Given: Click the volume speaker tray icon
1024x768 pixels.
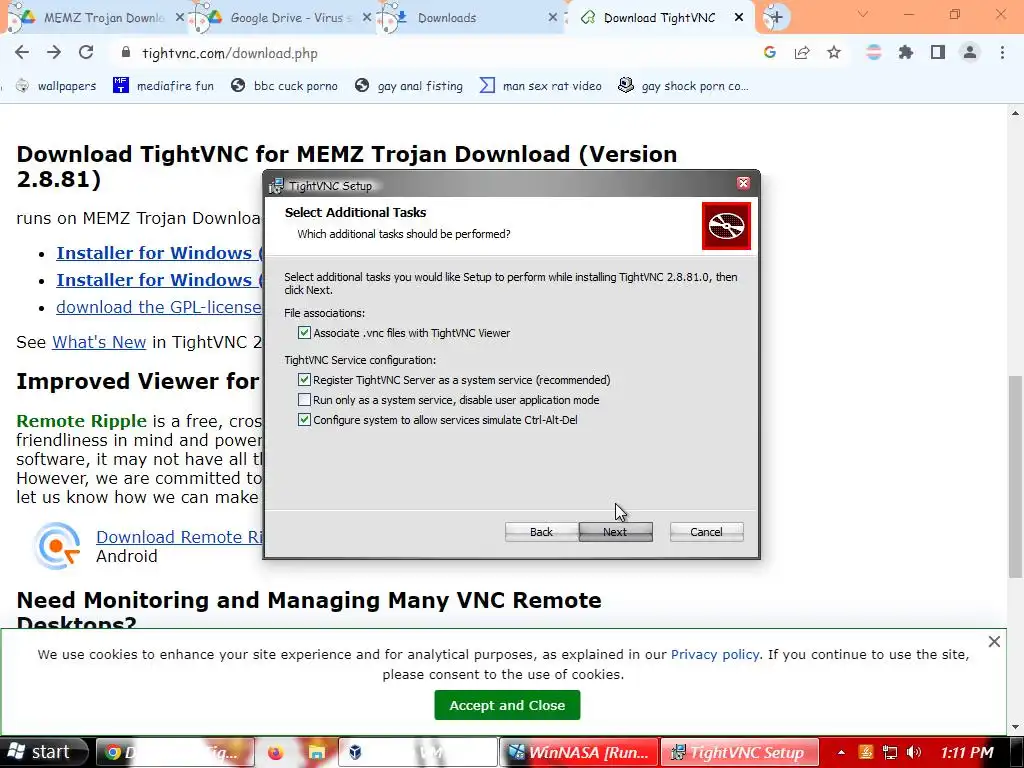Looking at the screenshot, I should click(x=914, y=752).
